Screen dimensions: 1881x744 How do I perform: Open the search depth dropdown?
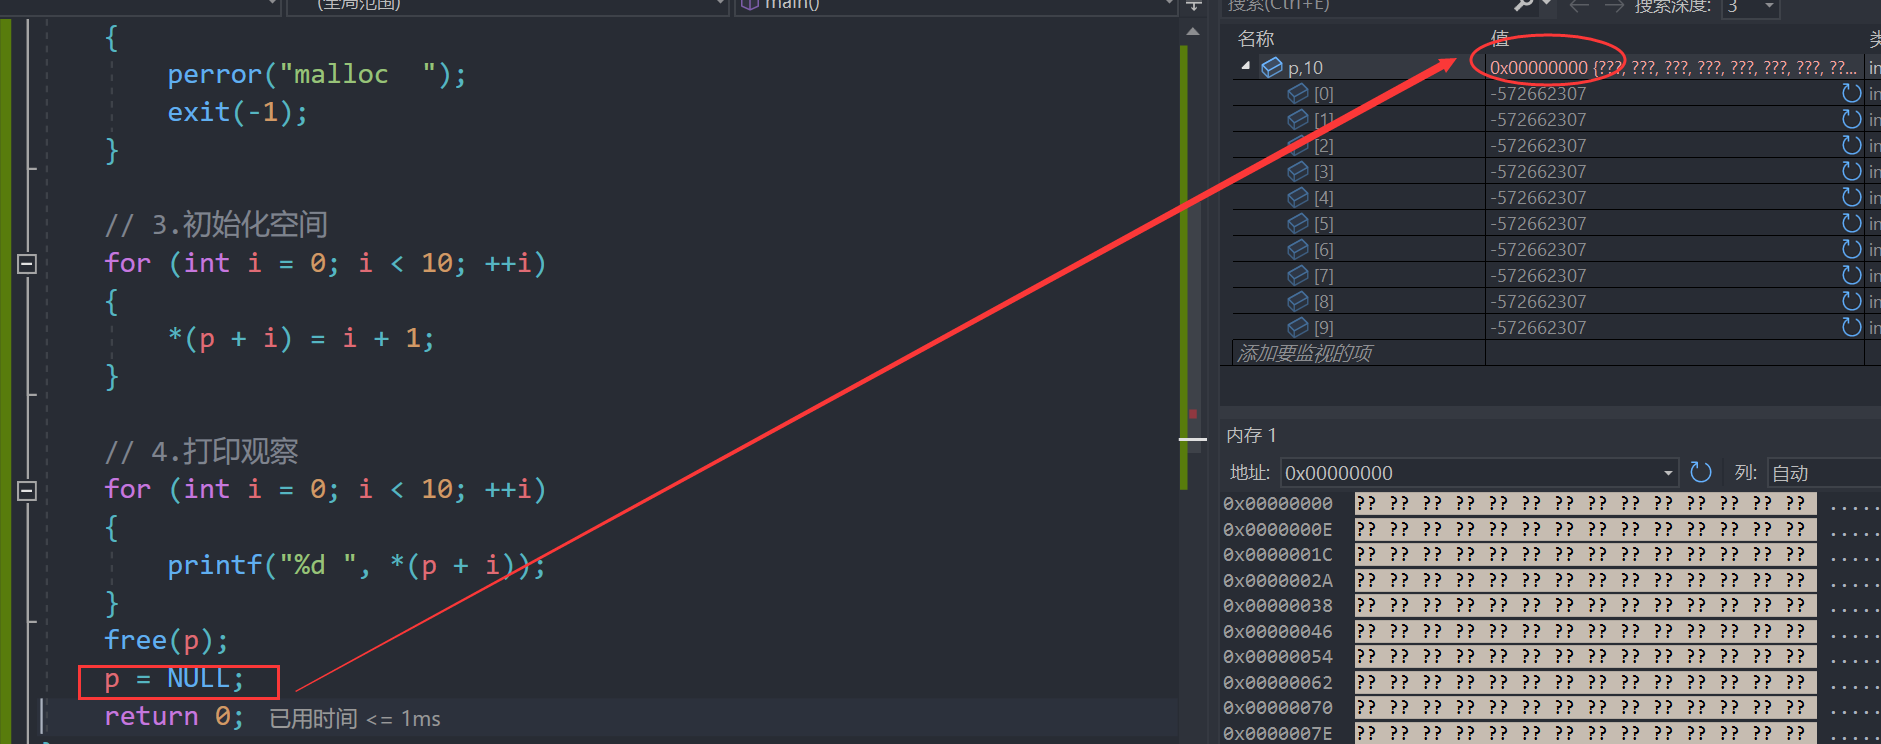tap(1769, 7)
